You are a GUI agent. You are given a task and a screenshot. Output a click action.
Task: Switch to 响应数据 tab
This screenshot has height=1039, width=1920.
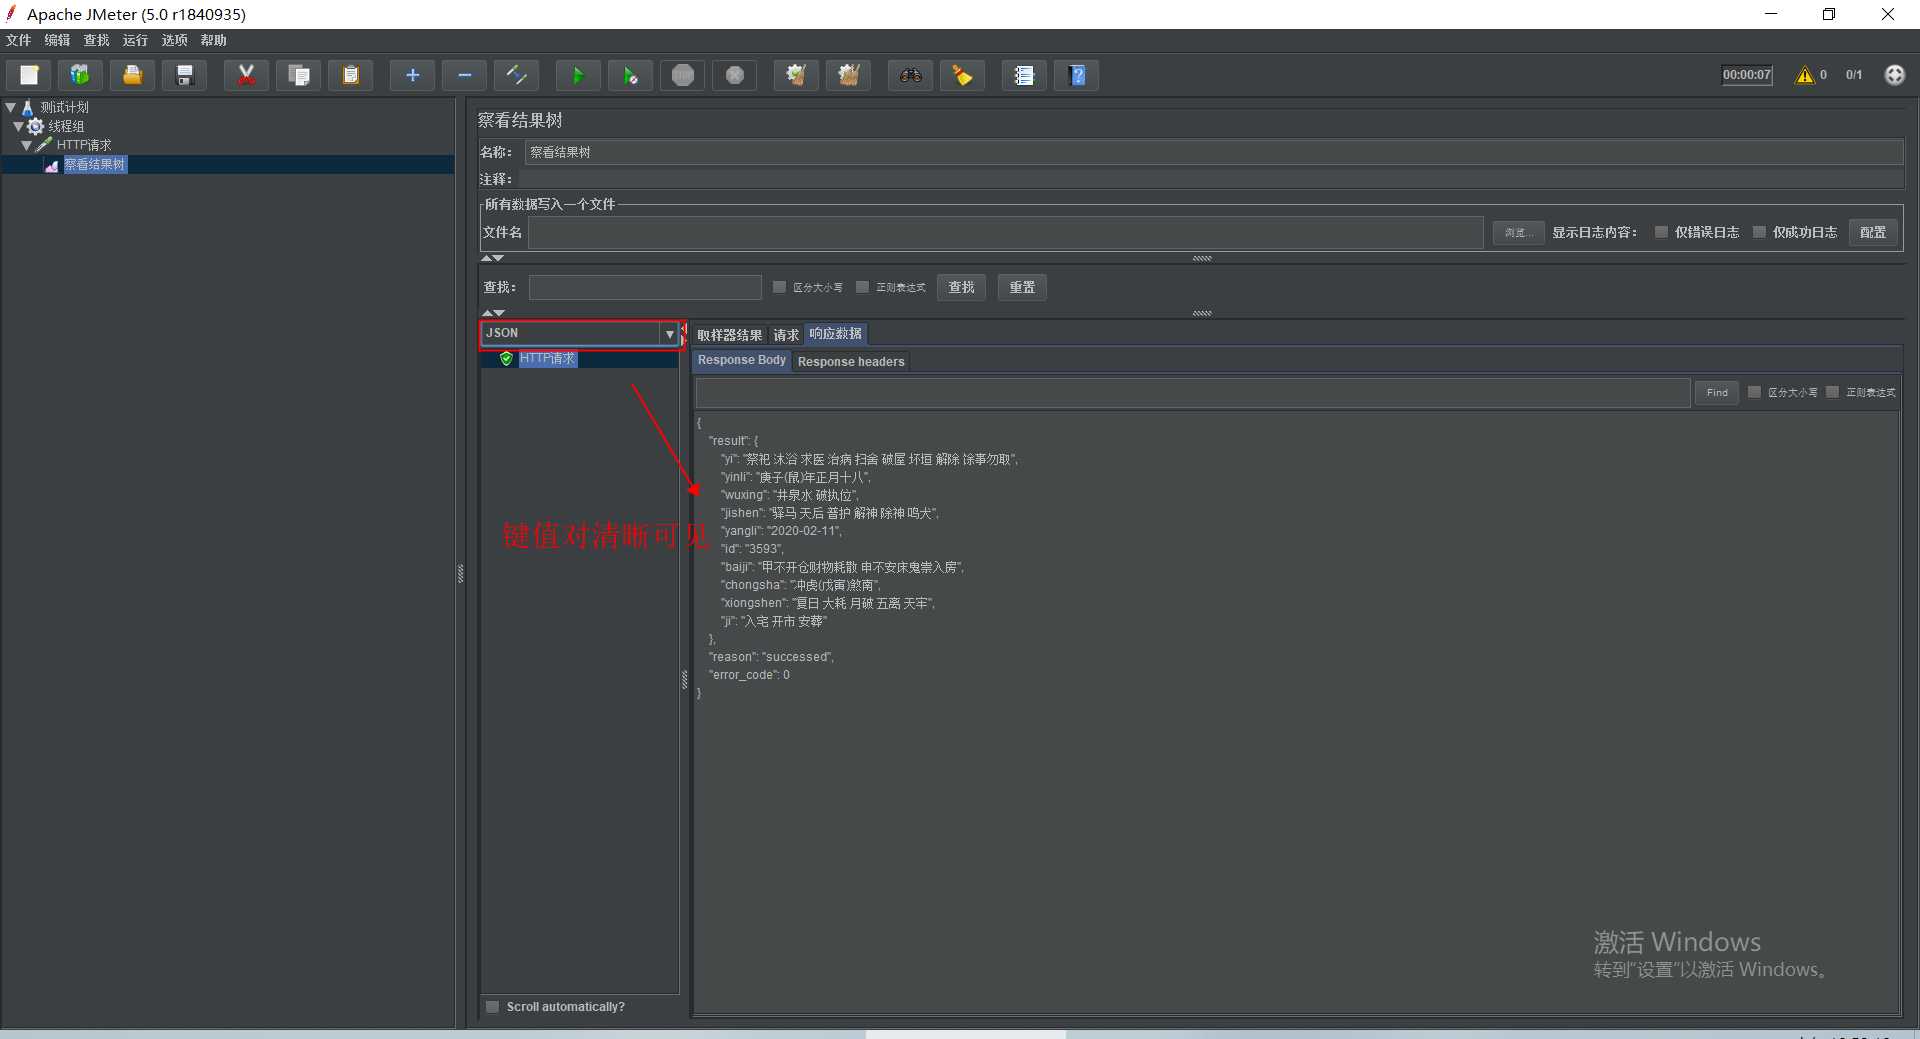click(x=836, y=334)
